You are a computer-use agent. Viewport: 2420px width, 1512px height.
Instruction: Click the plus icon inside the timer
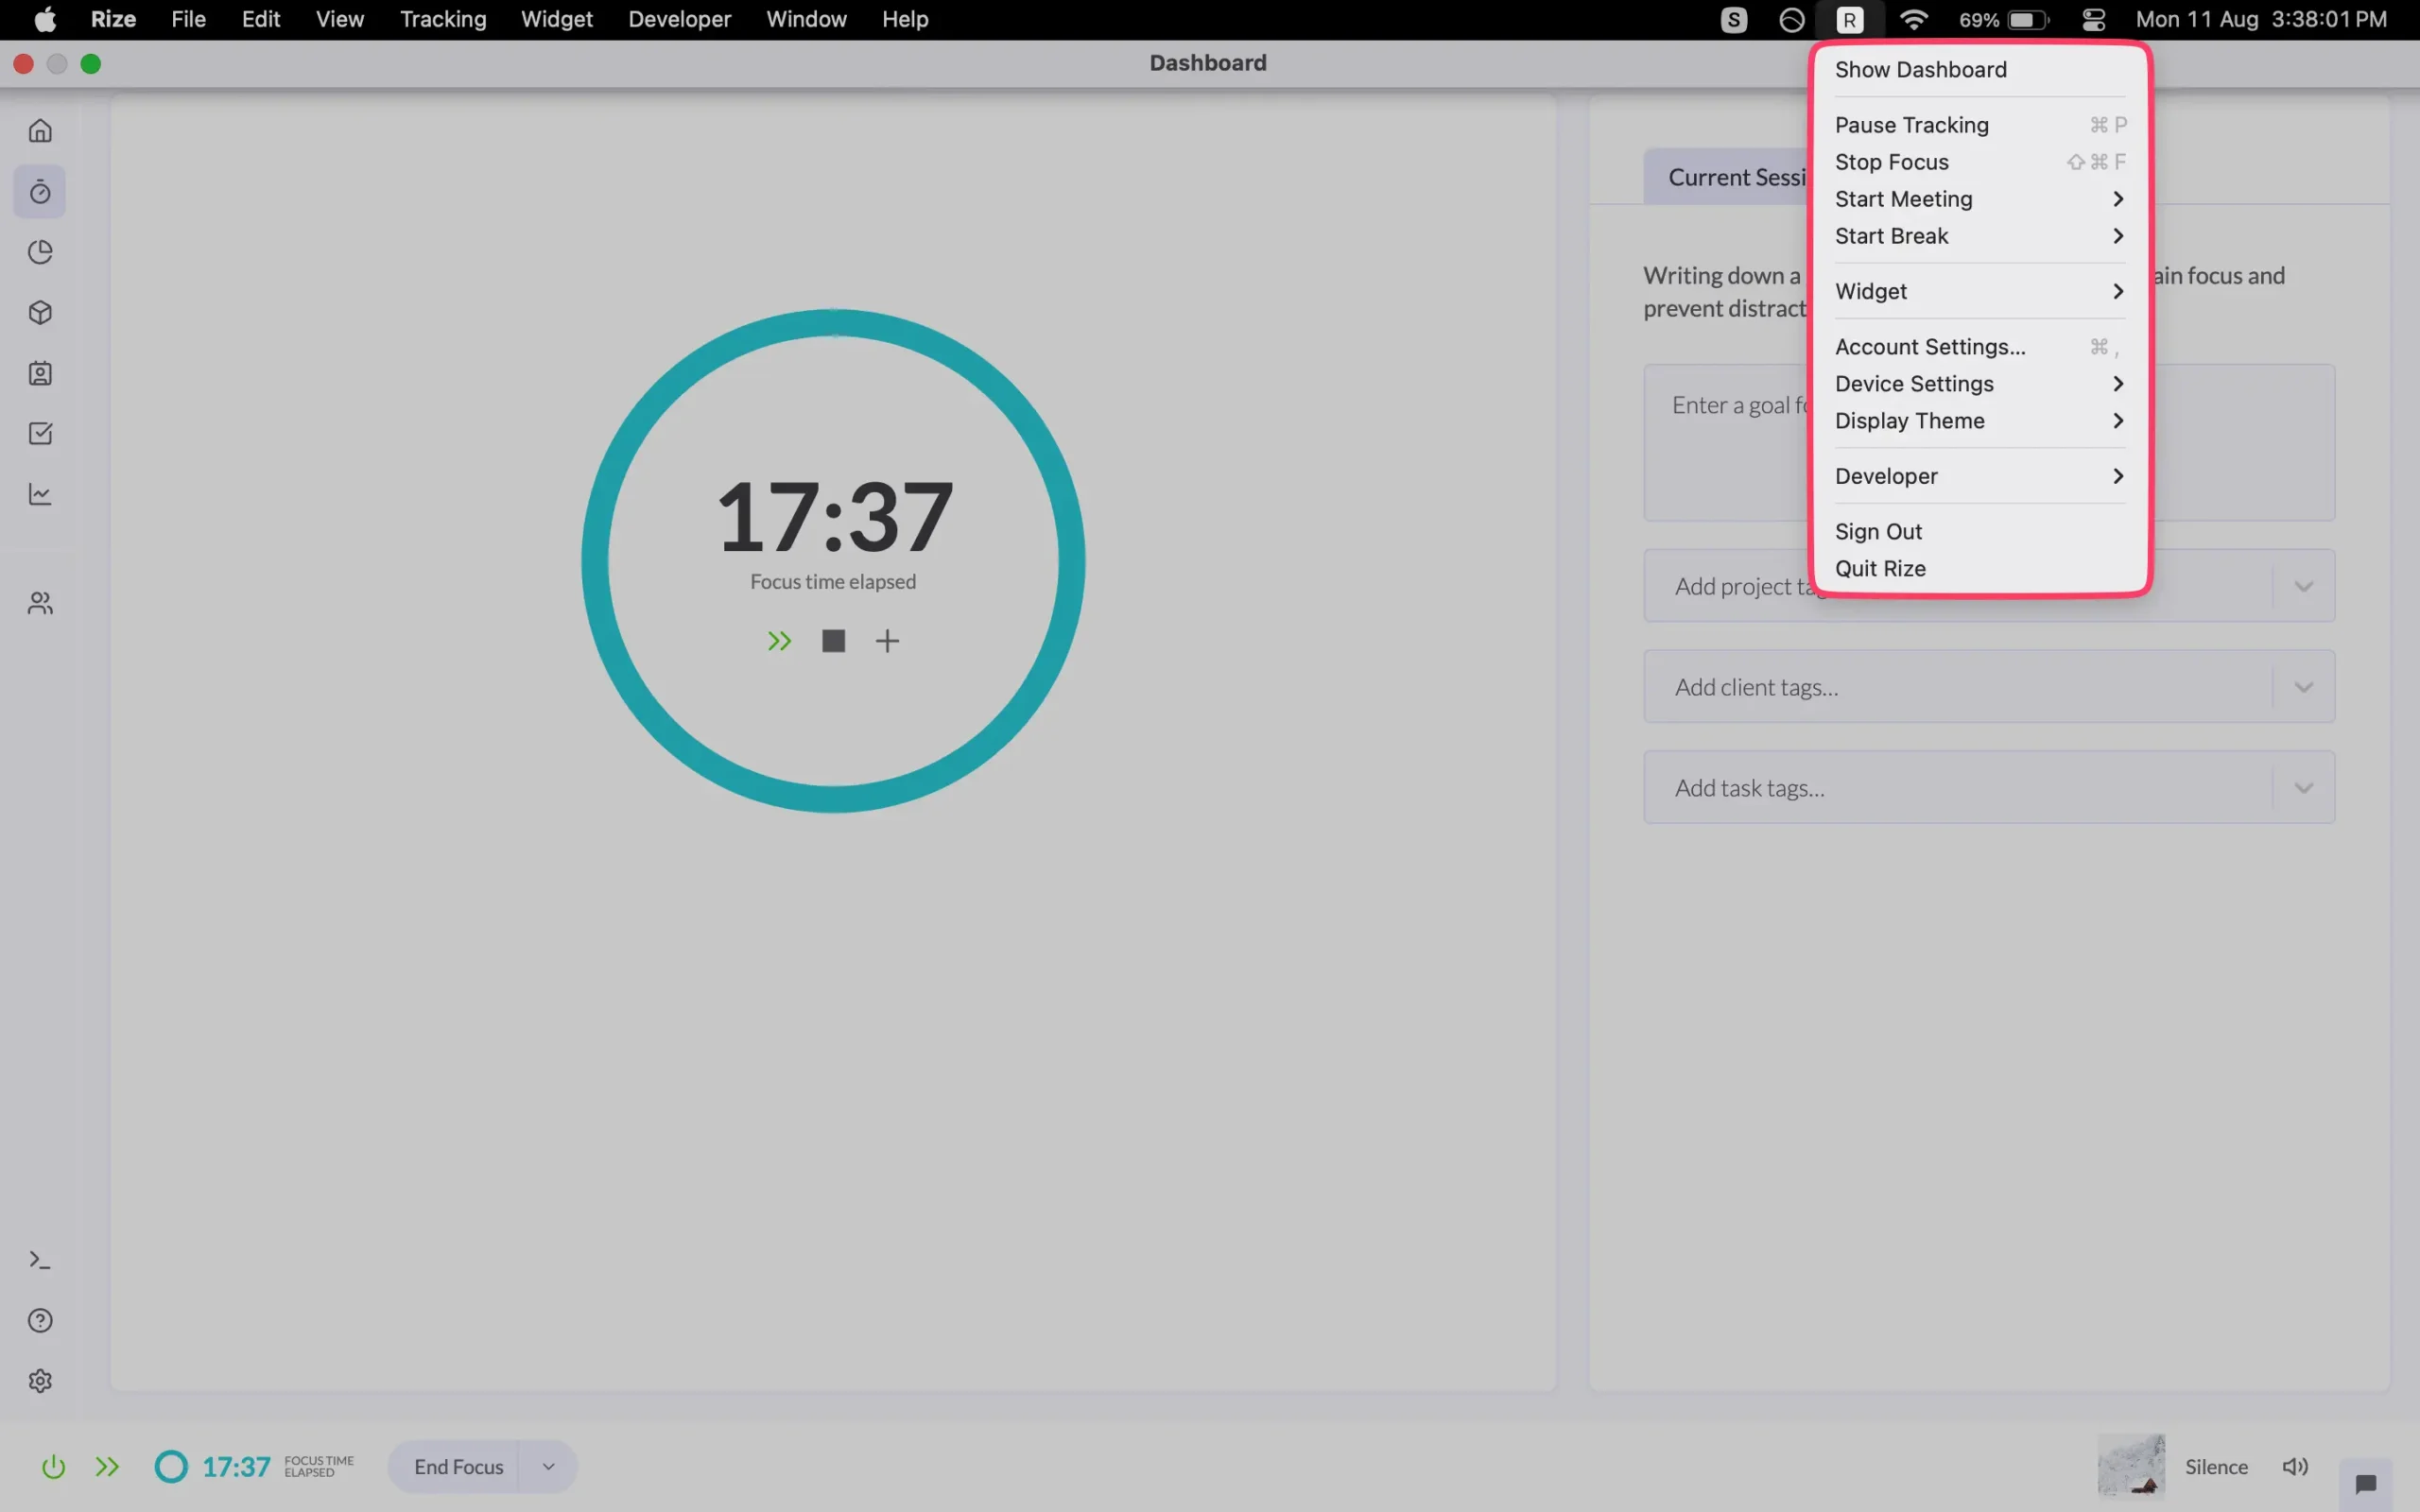887,641
